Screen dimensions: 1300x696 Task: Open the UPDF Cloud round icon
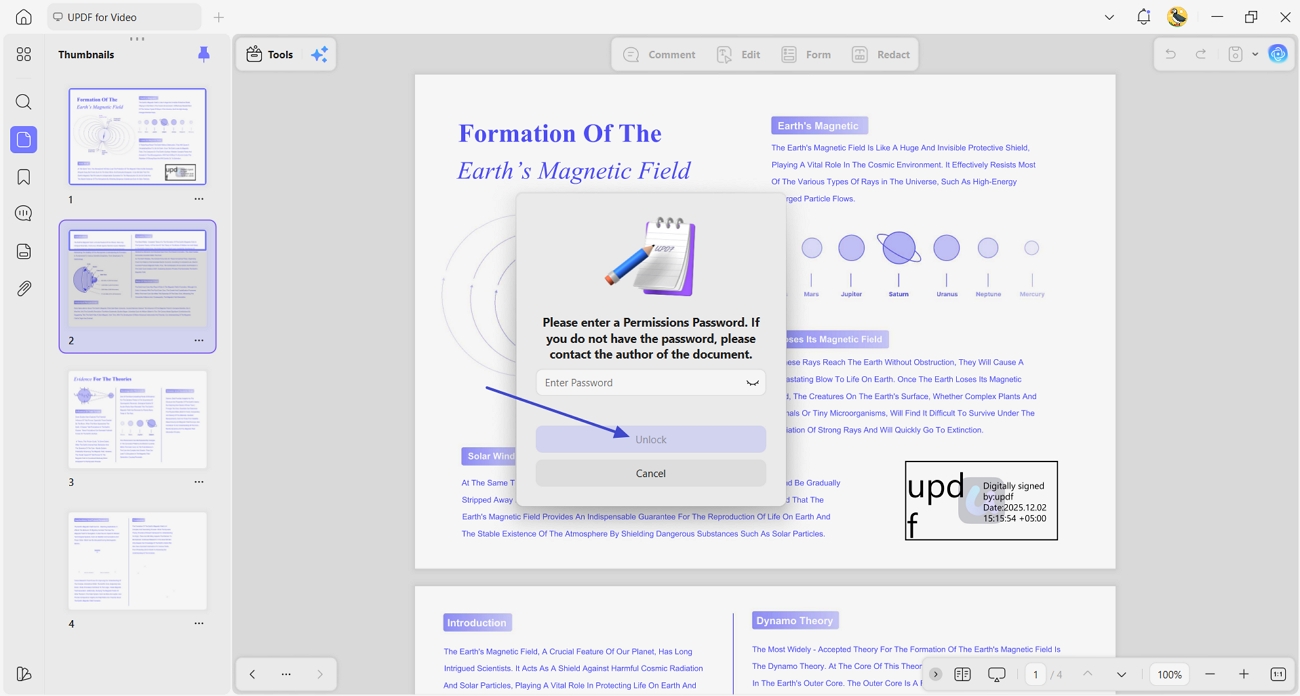click(x=1278, y=54)
